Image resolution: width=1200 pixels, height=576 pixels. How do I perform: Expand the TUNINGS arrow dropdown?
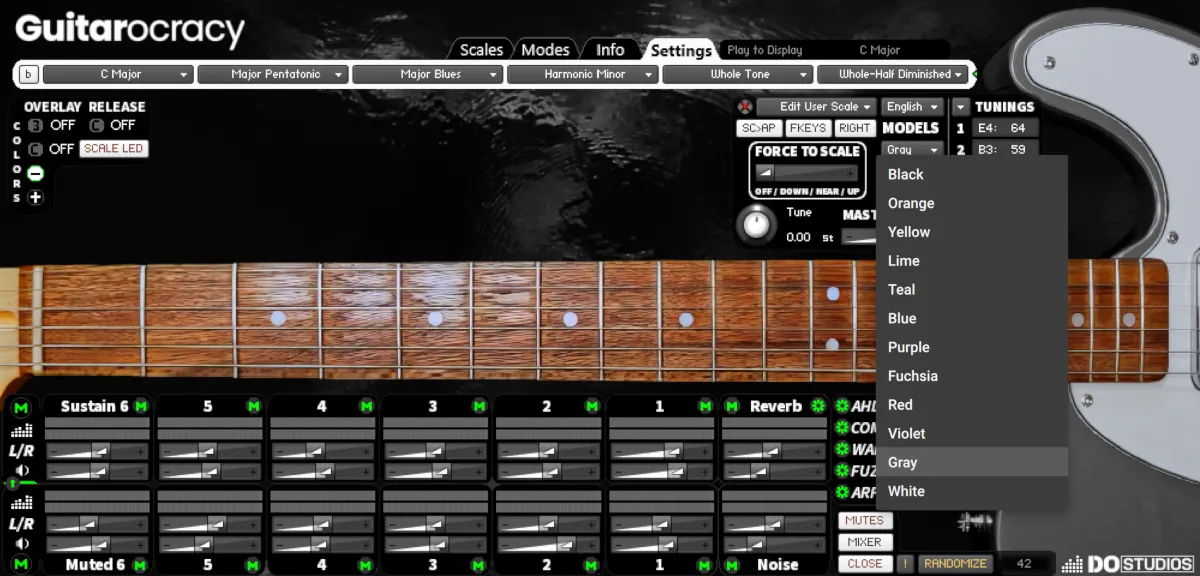tap(961, 107)
